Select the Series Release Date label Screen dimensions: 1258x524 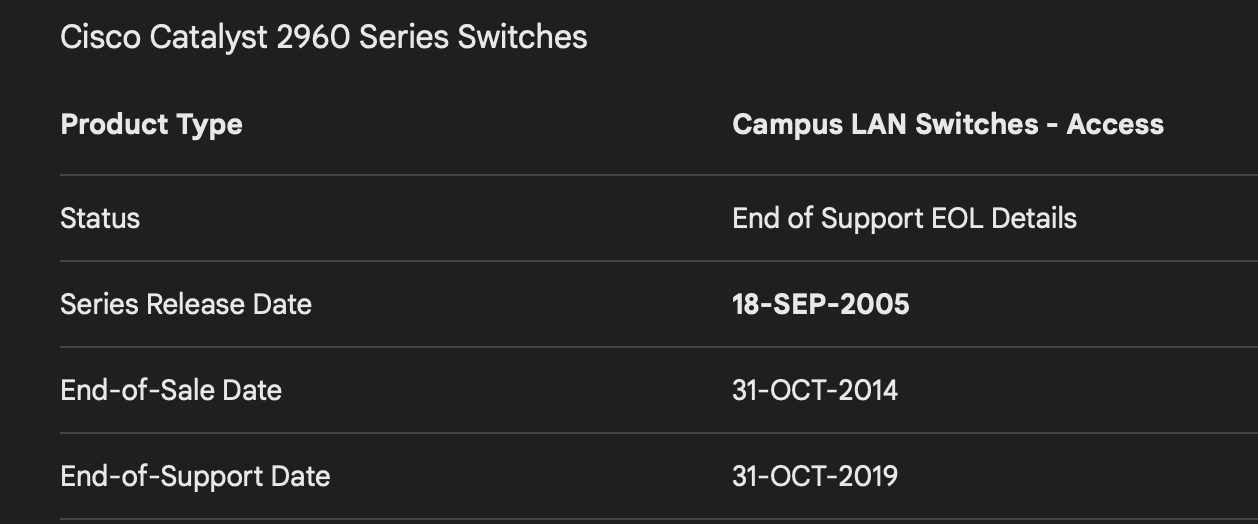(186, 304)
